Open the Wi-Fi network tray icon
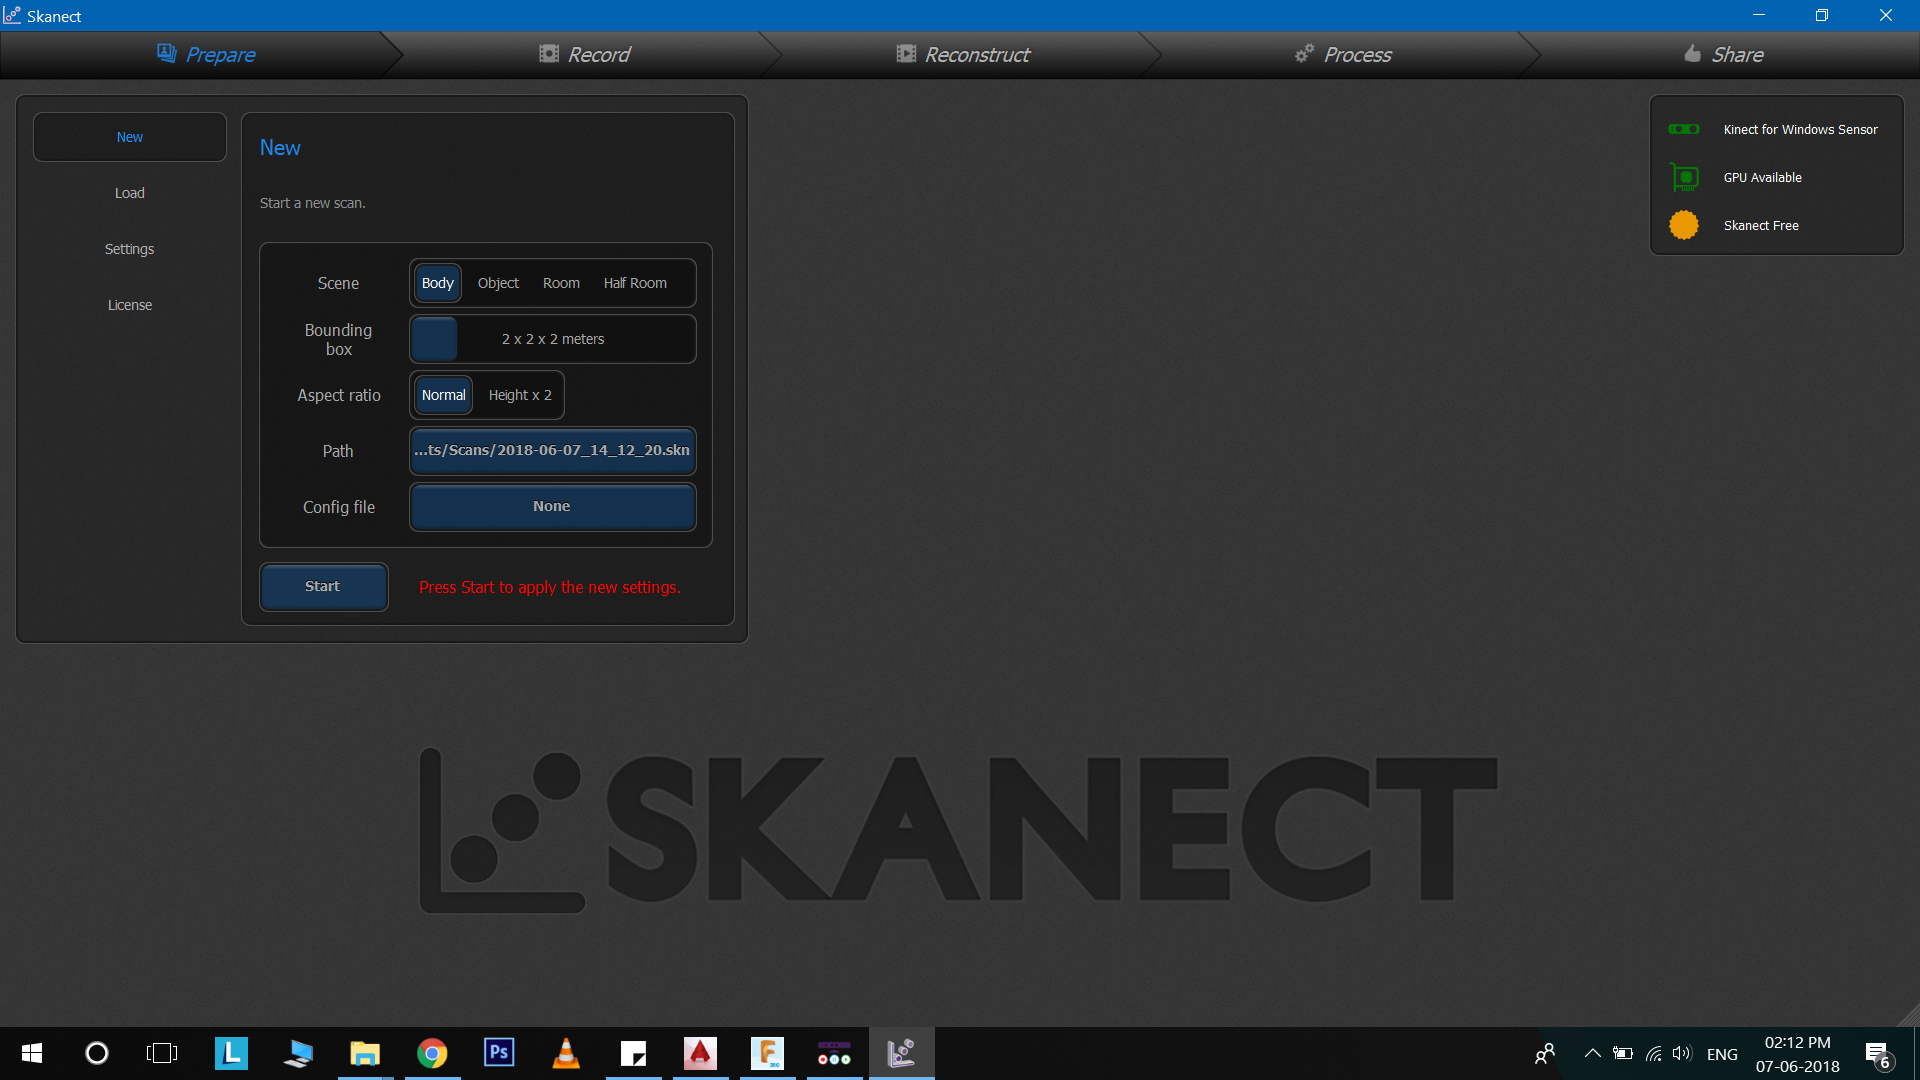 coord(1653,1053)
